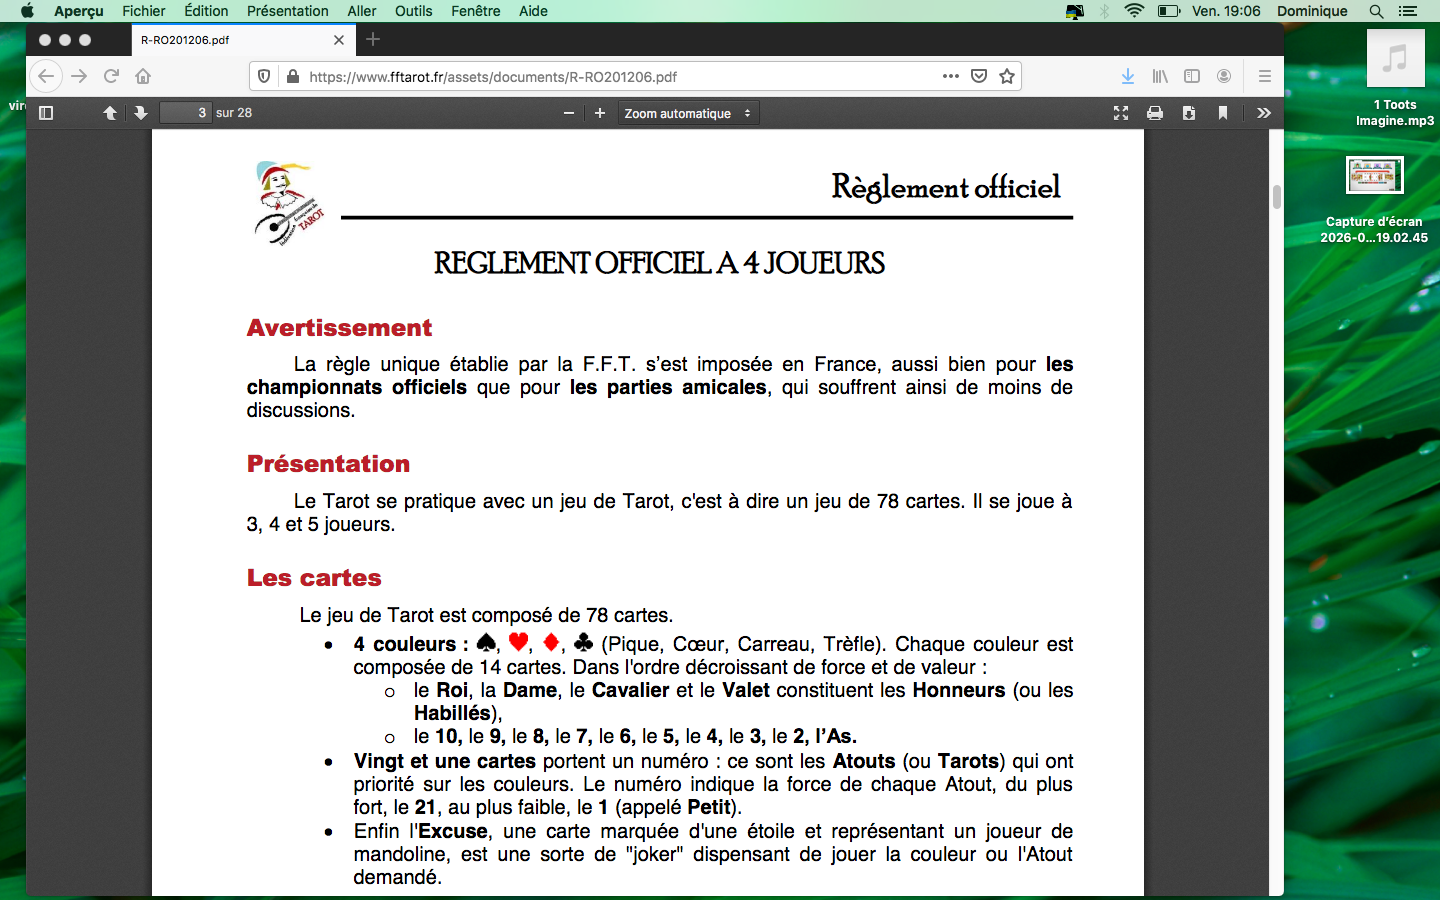
Task: Open a new browser tab
Action: pyautogui.click(x=373, y=40)
